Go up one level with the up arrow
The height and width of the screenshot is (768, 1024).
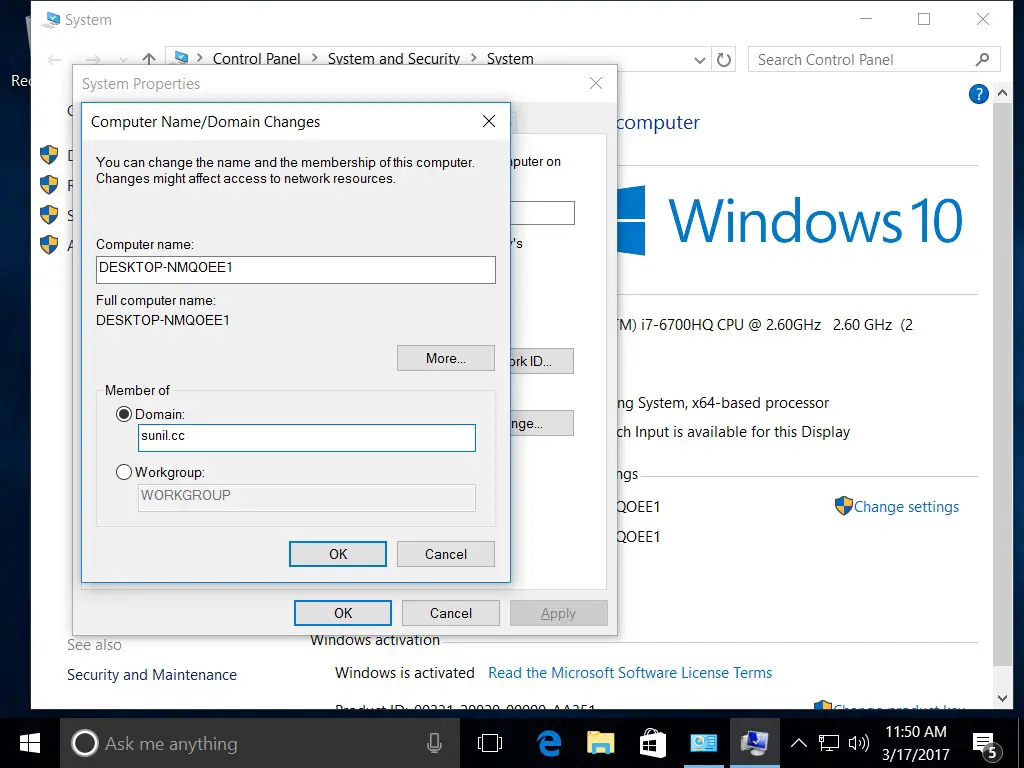(149, 59)
